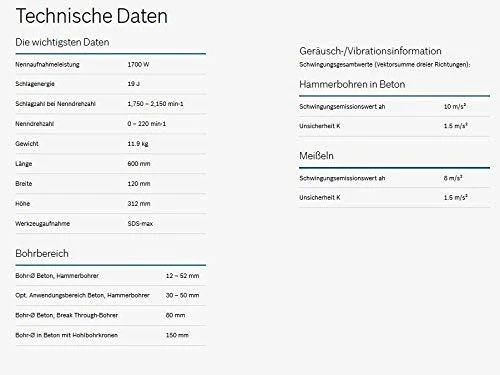The width and height of the screenshot is (500, 375).
Task: Click the 'Länge' label
Action: [x=24, y=164]
